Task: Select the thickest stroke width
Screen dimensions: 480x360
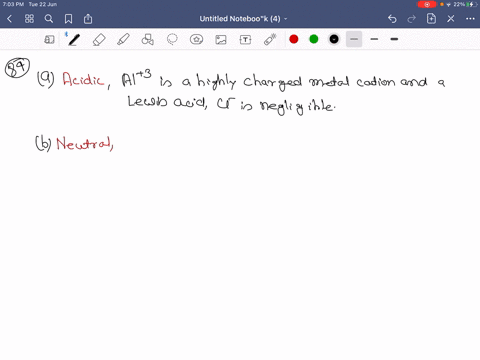Action: [394, 39]
